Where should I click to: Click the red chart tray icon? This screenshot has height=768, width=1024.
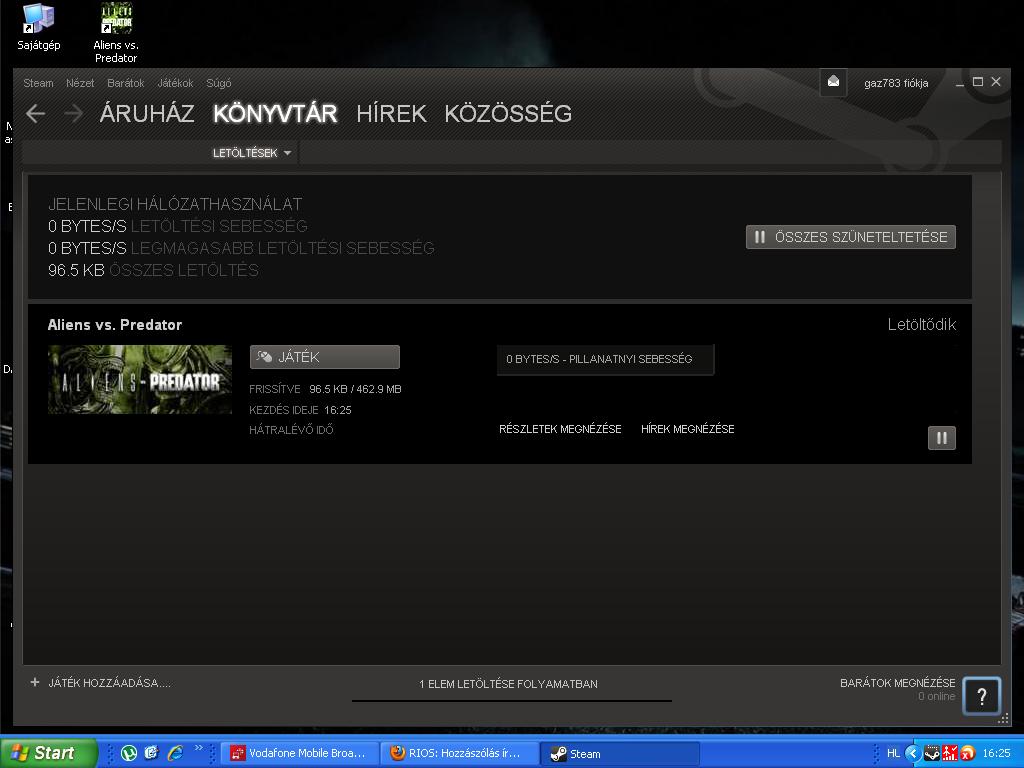pos(950,753)
